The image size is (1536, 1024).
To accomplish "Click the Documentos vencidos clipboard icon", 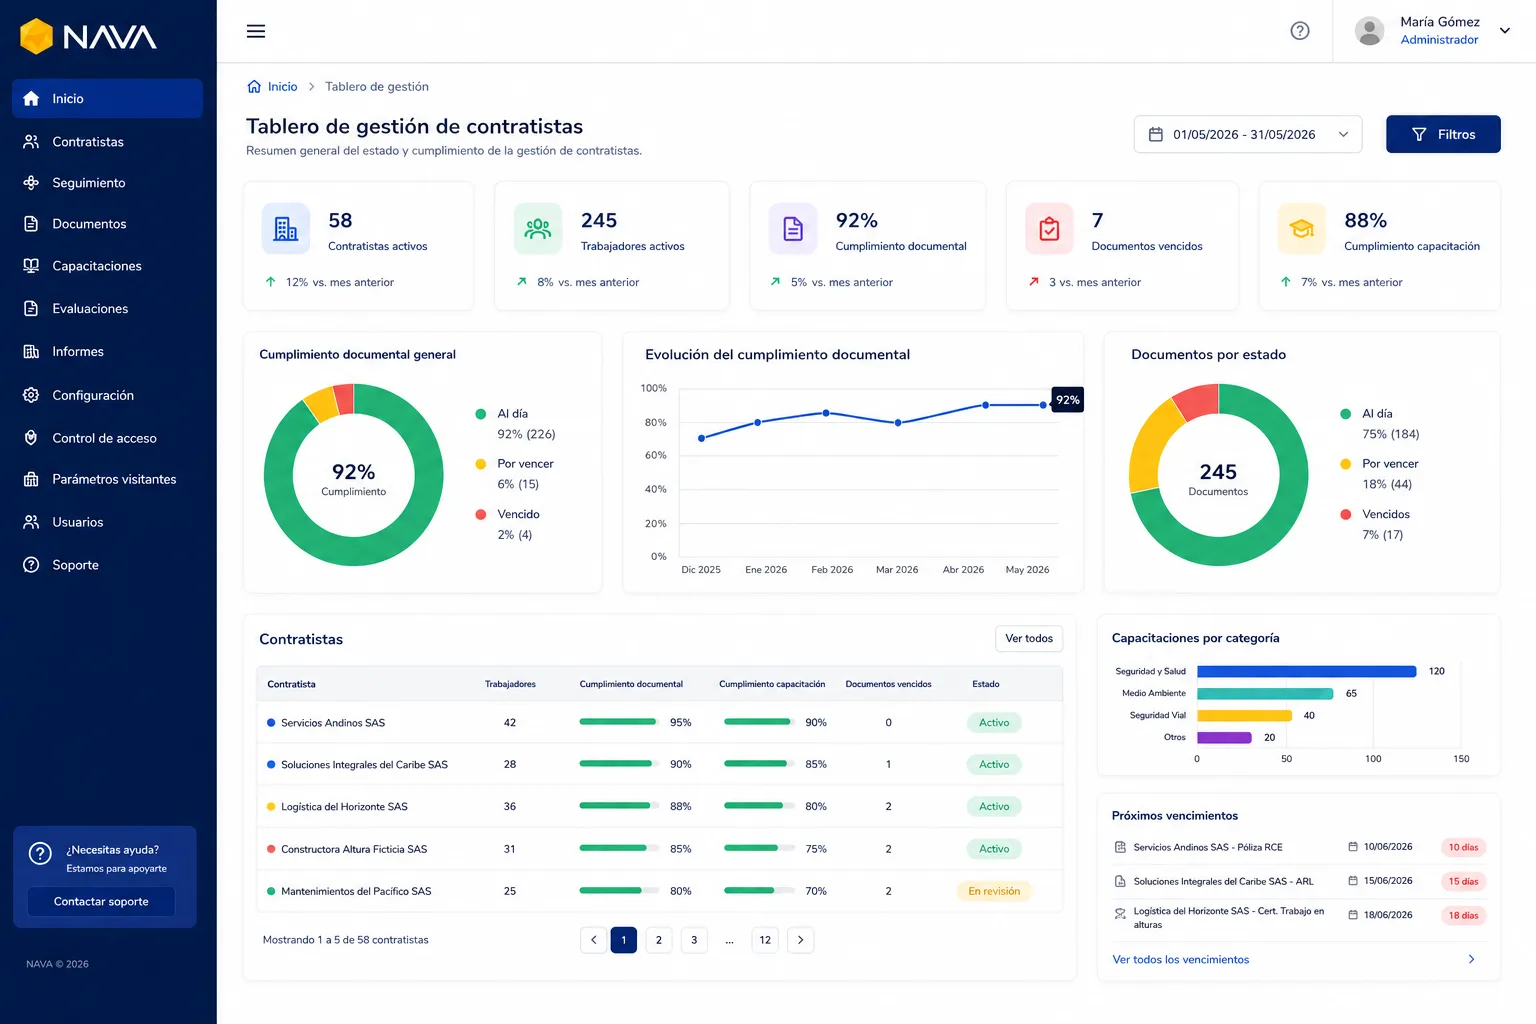I will click(1049, 228).
